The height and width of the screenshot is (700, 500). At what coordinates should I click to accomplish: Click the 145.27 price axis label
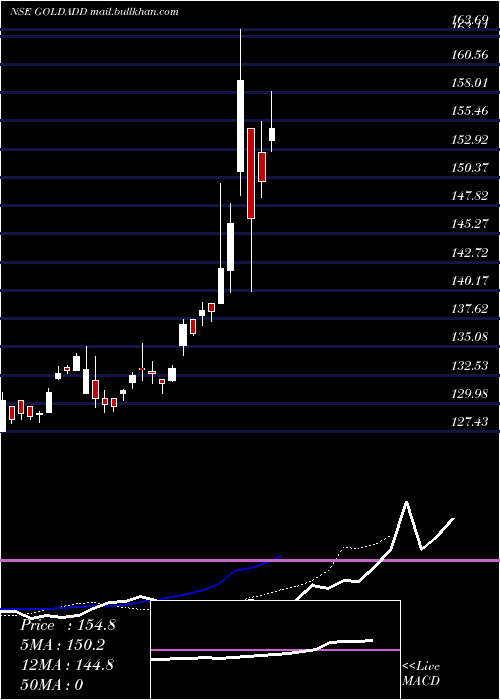point(470,224)
